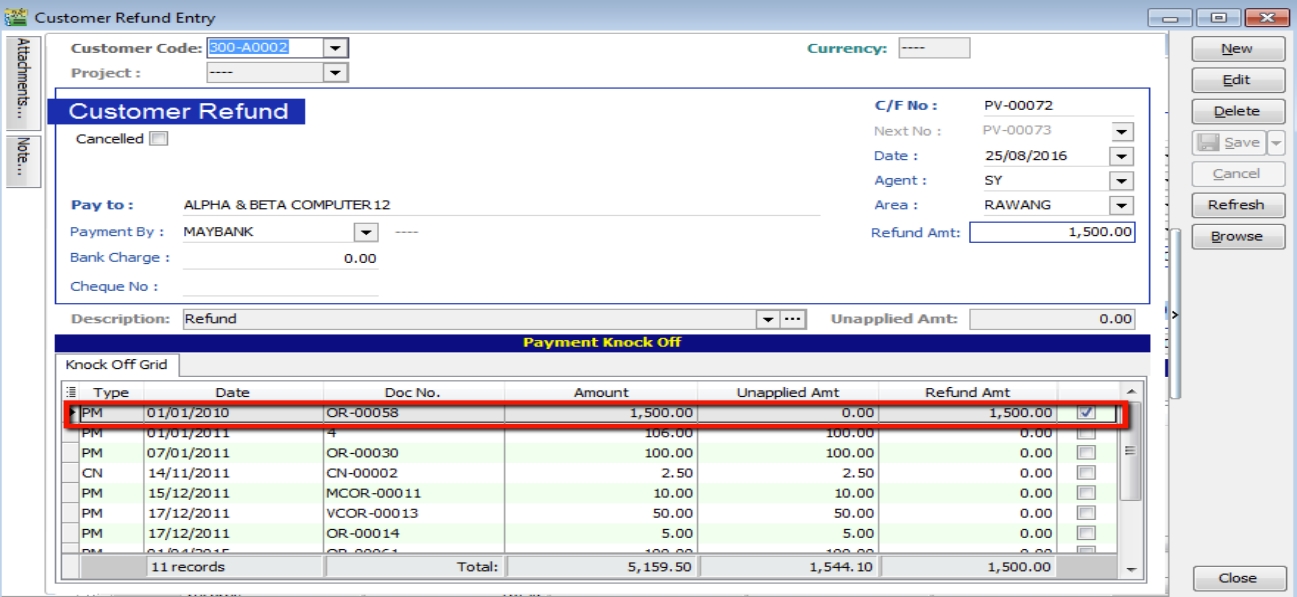
Task: Click the Save button disk icon
Action: 1207,143
